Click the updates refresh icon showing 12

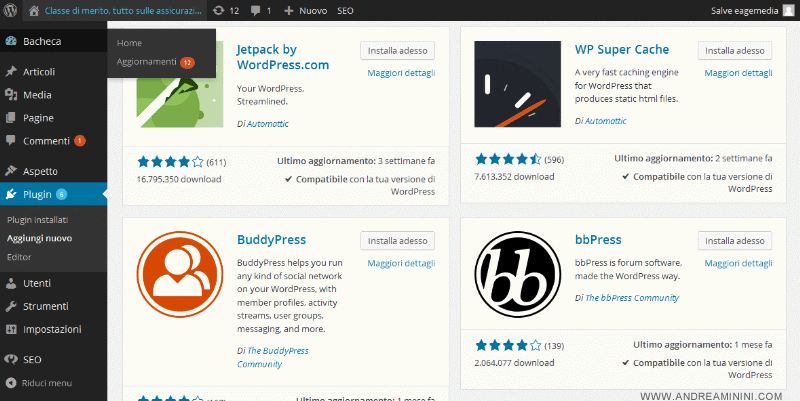[x=218, y=10]
